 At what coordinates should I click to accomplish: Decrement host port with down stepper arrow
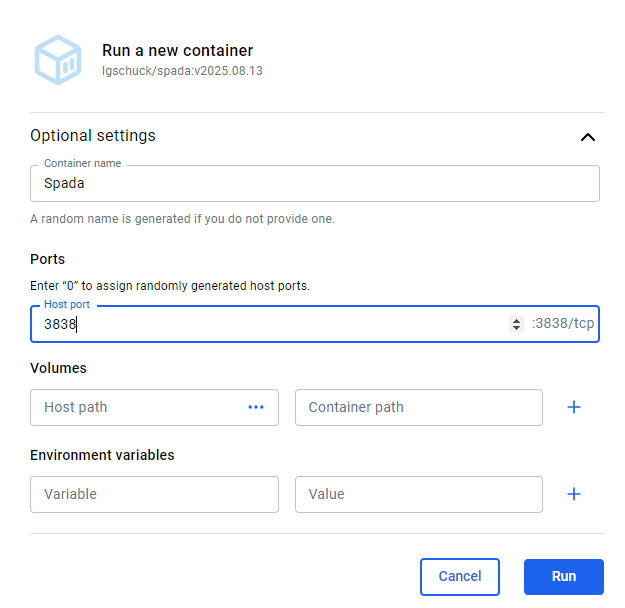(x=516, y=328)
